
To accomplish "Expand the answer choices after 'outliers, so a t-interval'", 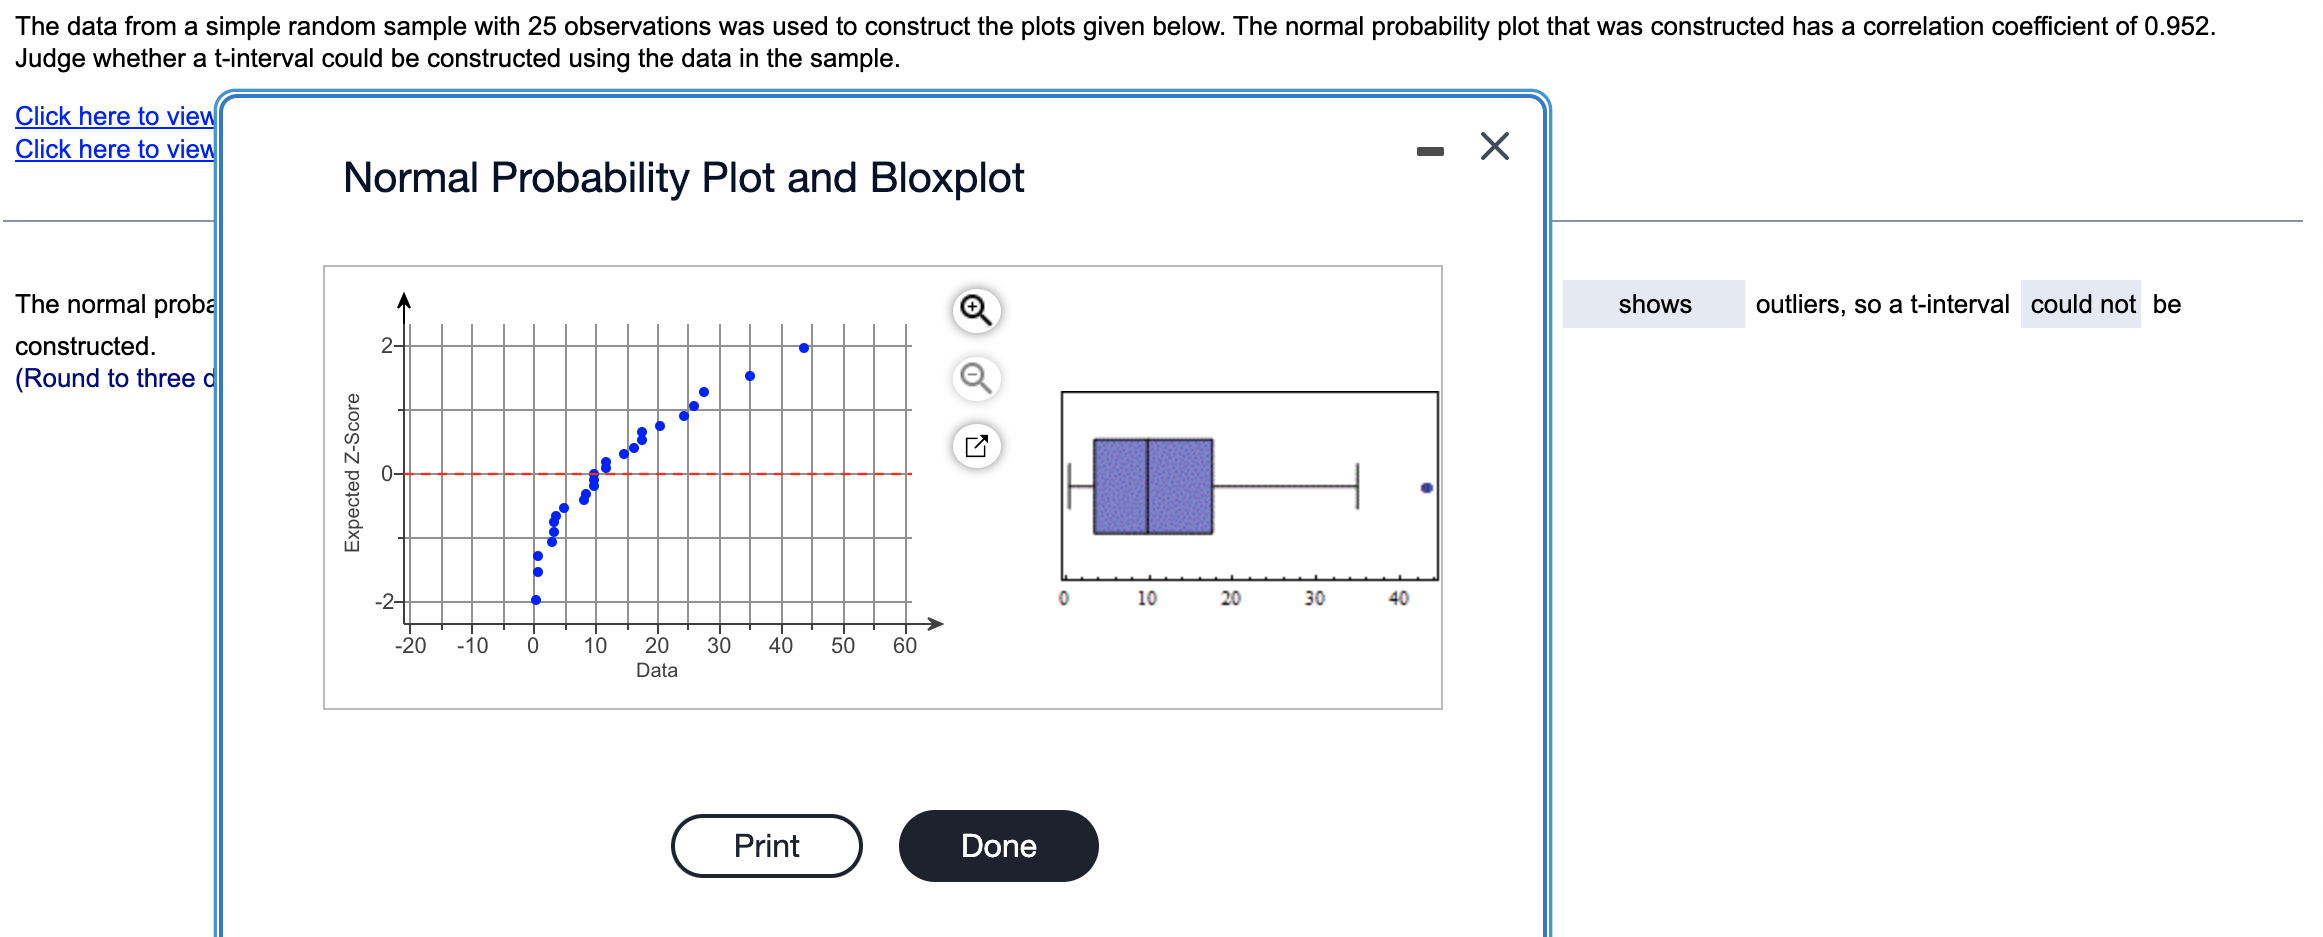I will click(2081, 305).
